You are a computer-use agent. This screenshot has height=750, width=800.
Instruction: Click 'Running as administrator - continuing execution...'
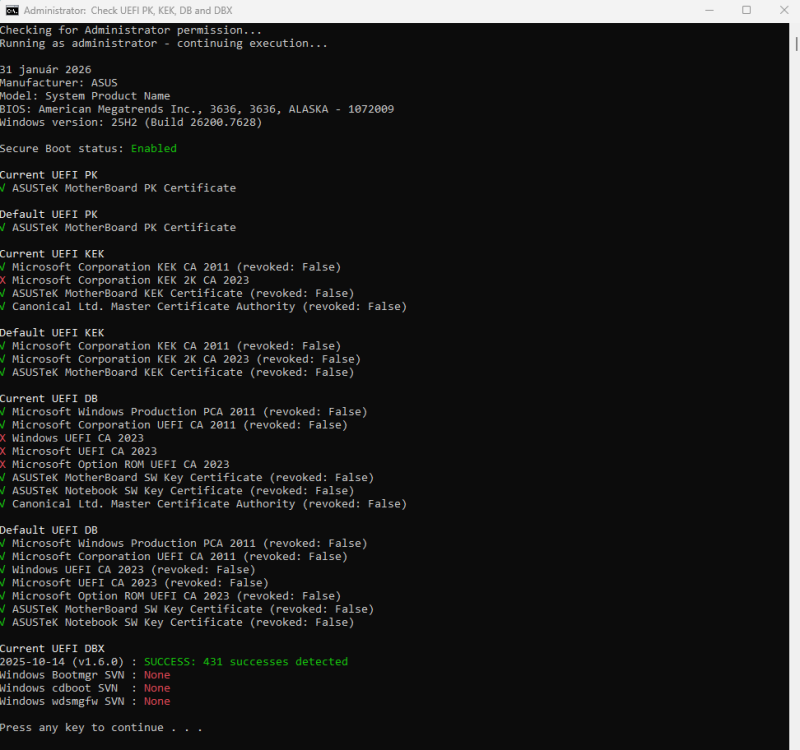point(164,43)
